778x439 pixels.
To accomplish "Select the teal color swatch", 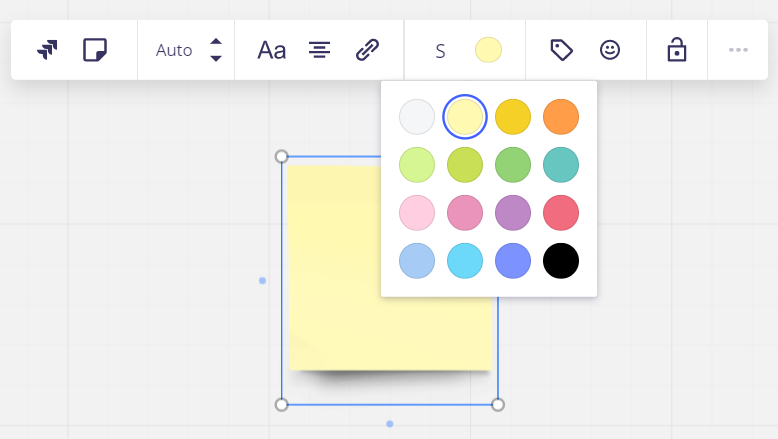I will pyautogui.click(x=561, y=165).
